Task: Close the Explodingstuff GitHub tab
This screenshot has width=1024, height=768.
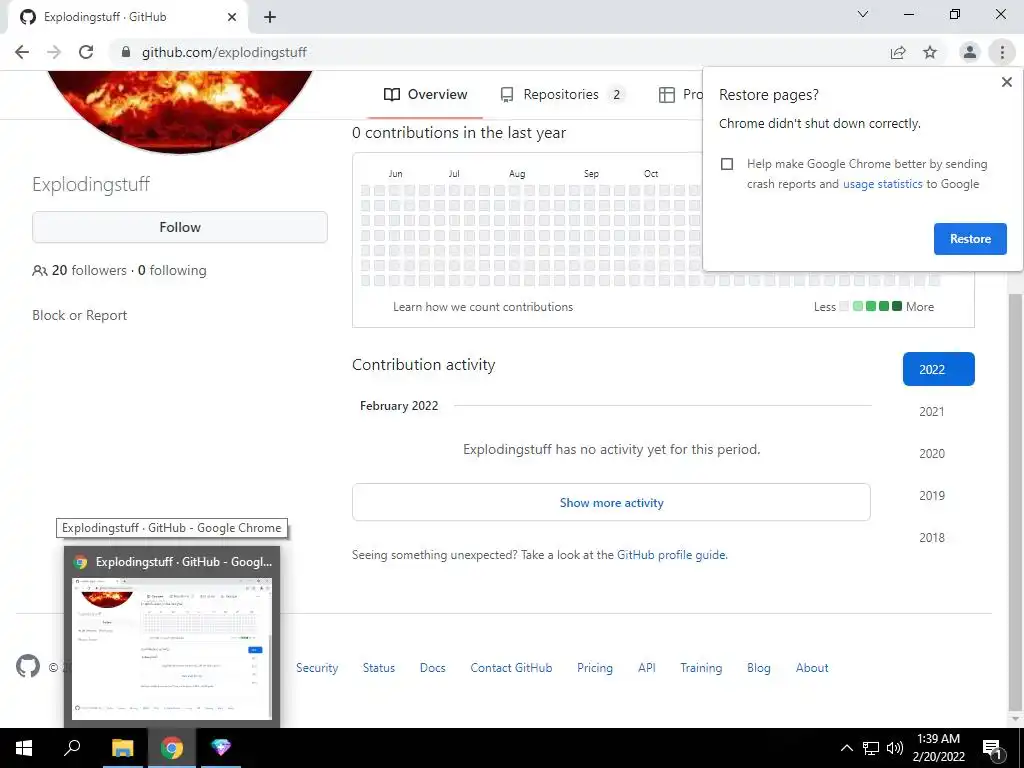Action: [232, 17]
